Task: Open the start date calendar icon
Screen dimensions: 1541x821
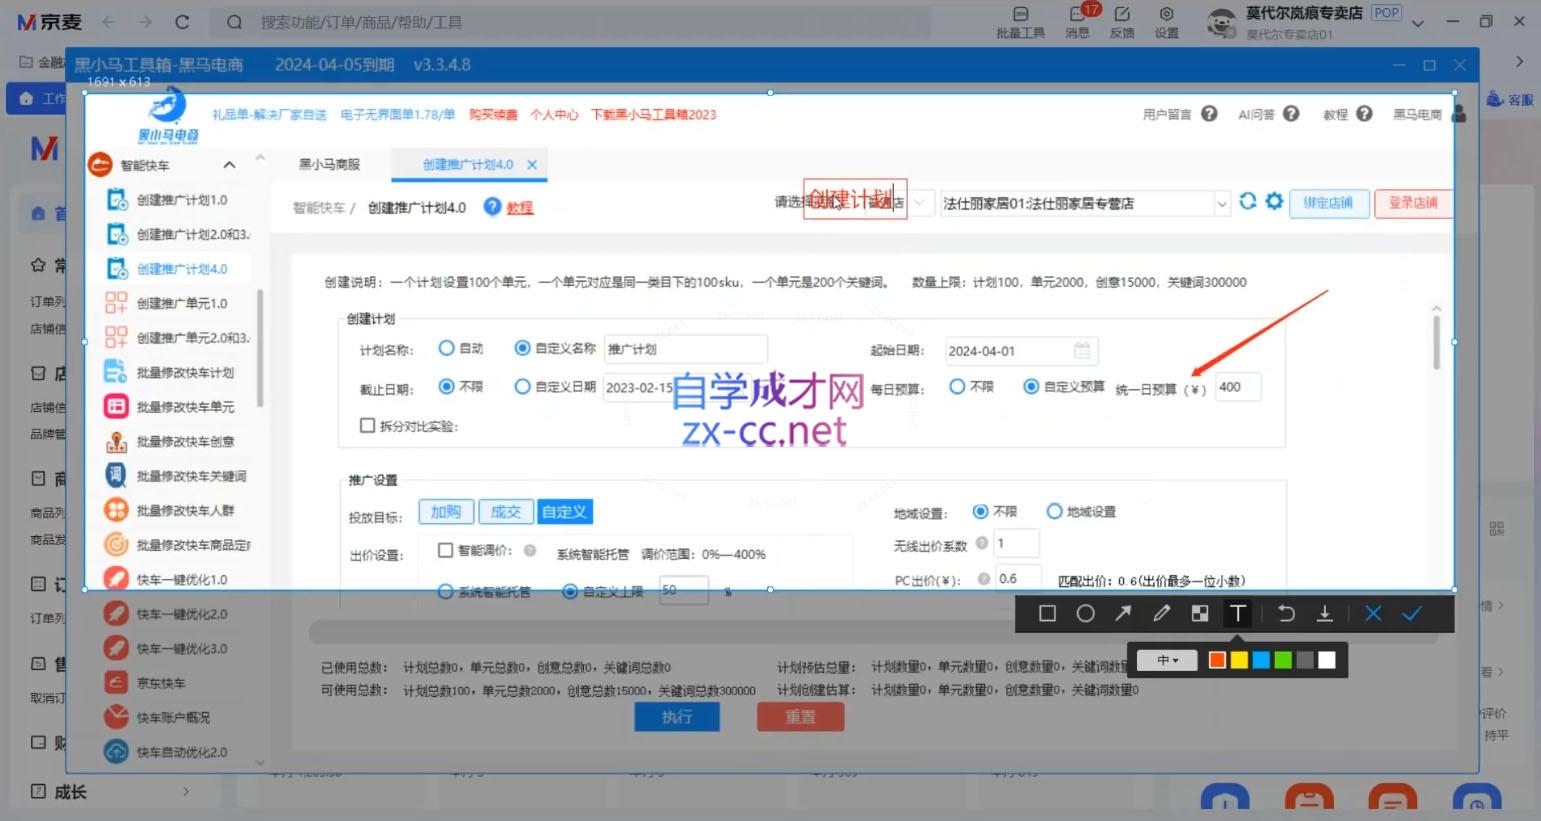Action: pos(1082,350)
